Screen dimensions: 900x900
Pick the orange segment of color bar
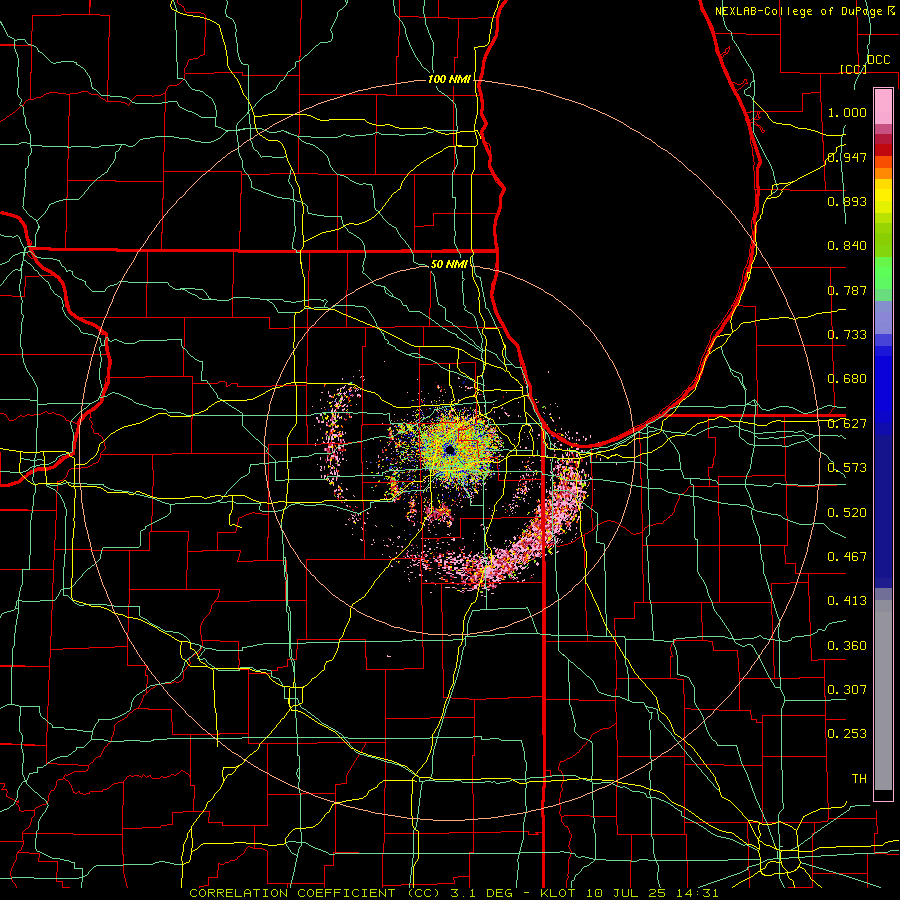click(x=883, y=173)
